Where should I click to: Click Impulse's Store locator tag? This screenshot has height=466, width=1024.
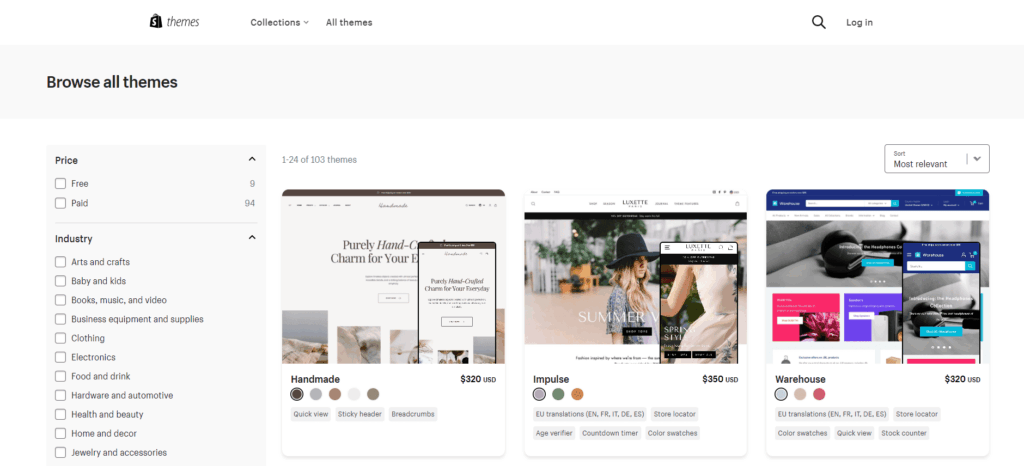(x=675, y=414)
